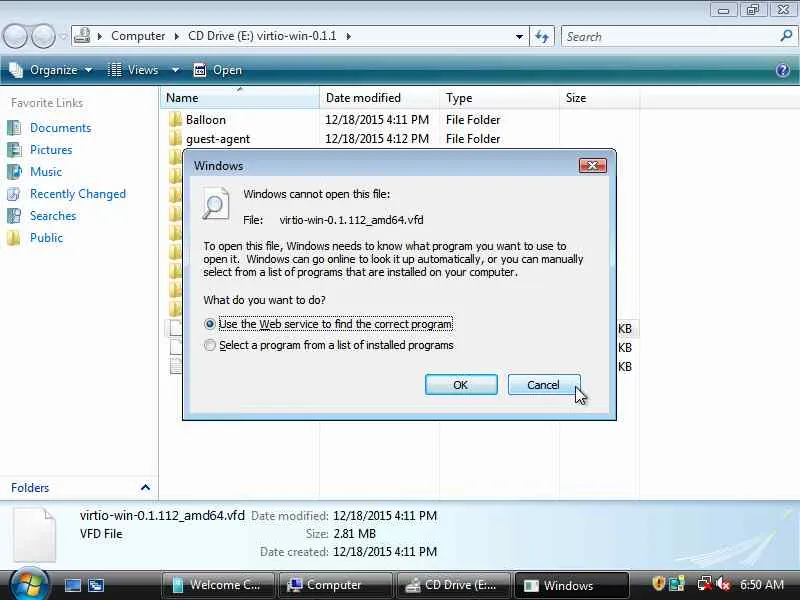Click the Back navigation arrow button

point(15,37)
